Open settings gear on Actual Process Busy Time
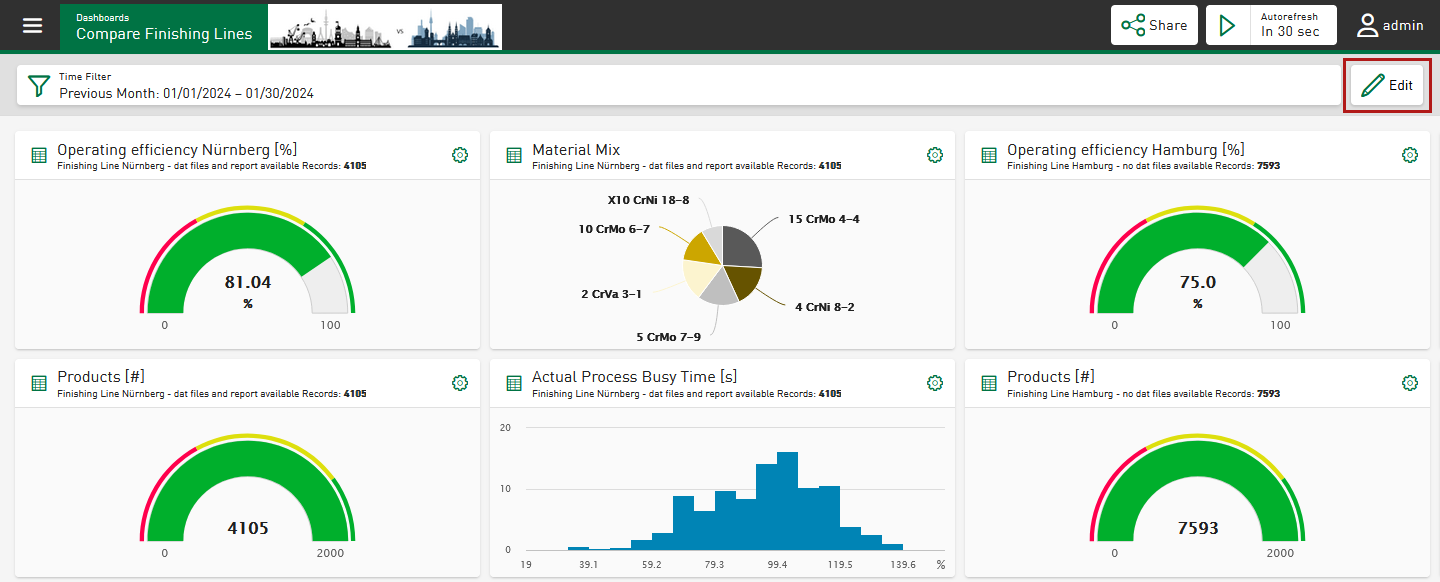The width and height of the screenshot is (1440, 582). (935, 383)
